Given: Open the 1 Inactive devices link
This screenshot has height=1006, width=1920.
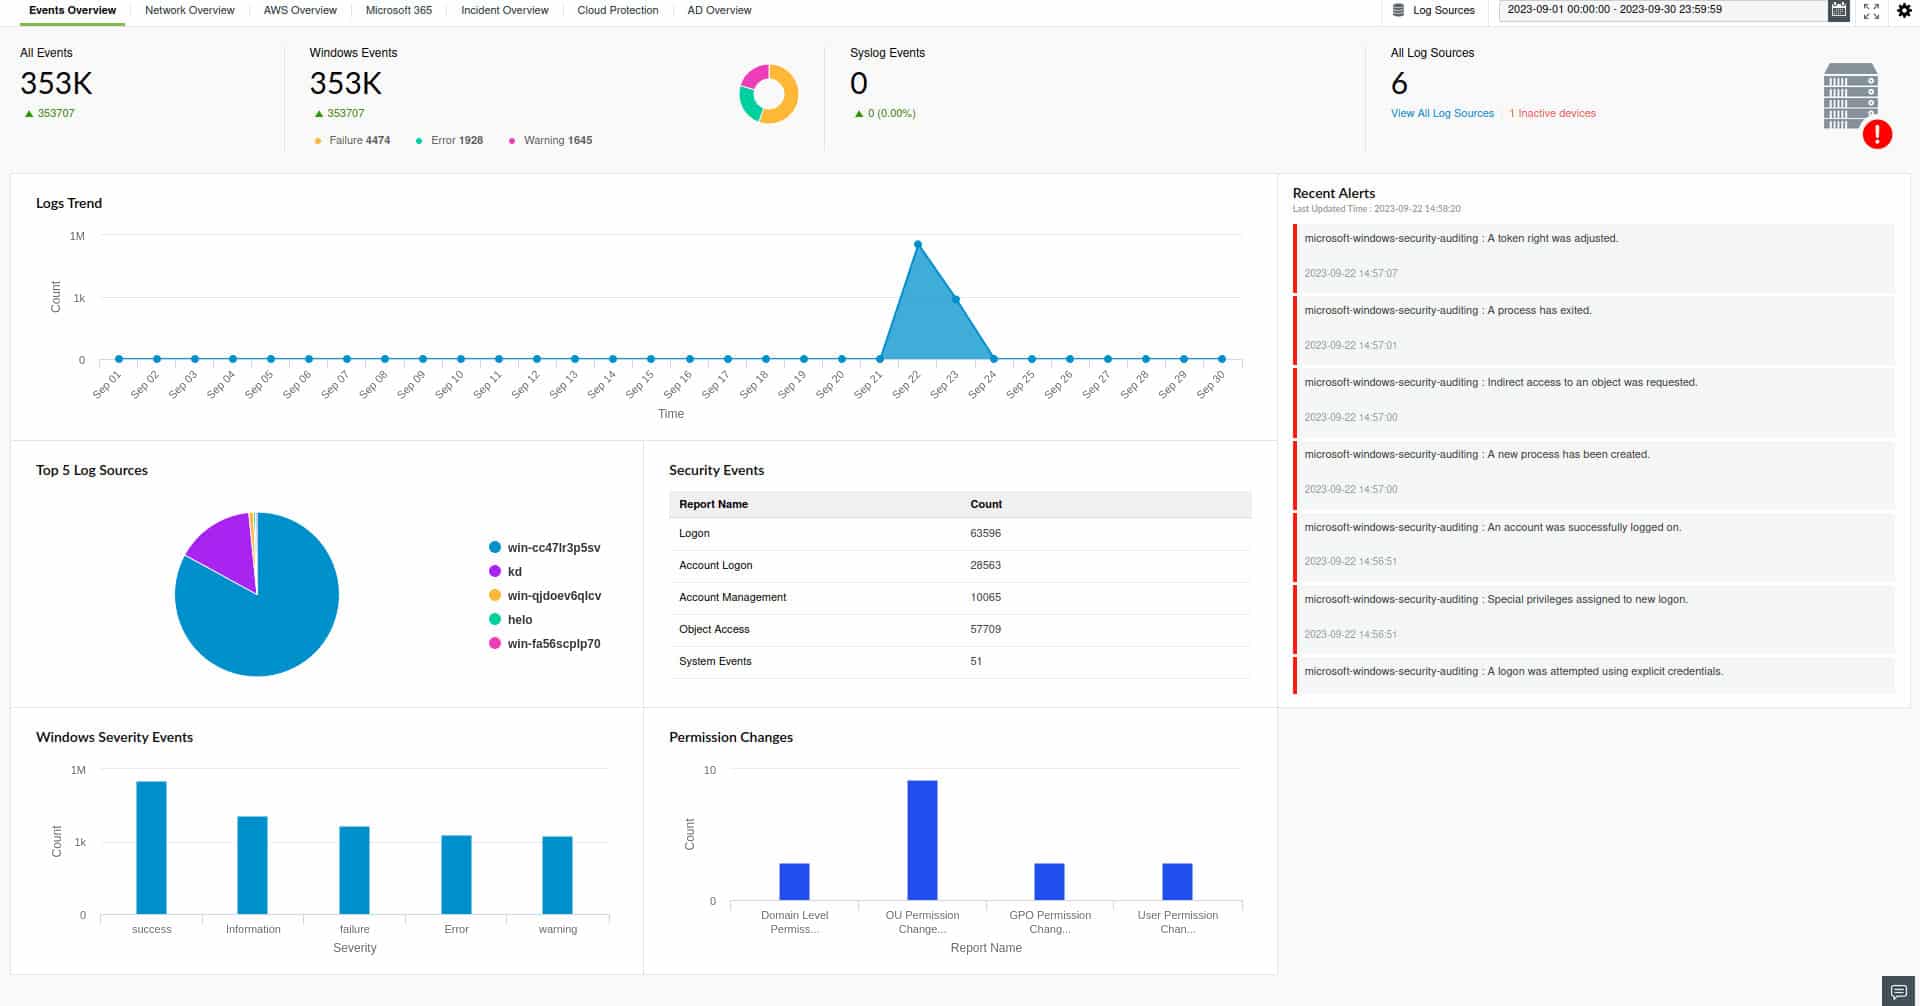Looking at the screenshot, I should pos(1551,113).
